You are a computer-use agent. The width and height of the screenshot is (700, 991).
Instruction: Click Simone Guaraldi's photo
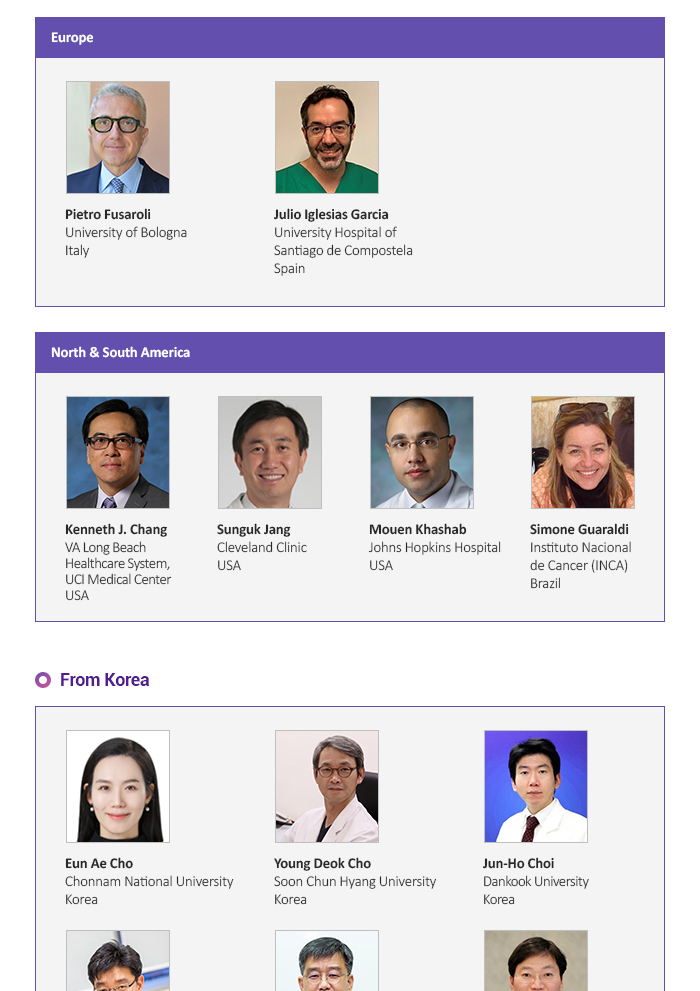click(x=582, y=453)
